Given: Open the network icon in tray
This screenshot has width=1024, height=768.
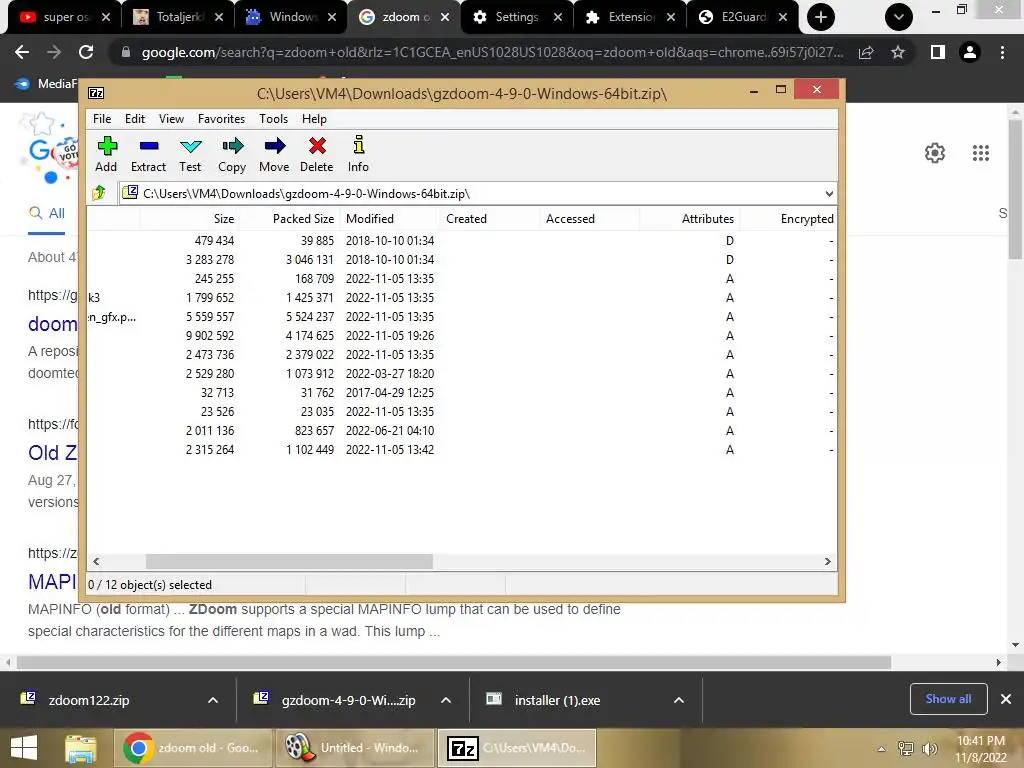Looking at the screenshot, I should pyautogui.click(x=906, y=749).
